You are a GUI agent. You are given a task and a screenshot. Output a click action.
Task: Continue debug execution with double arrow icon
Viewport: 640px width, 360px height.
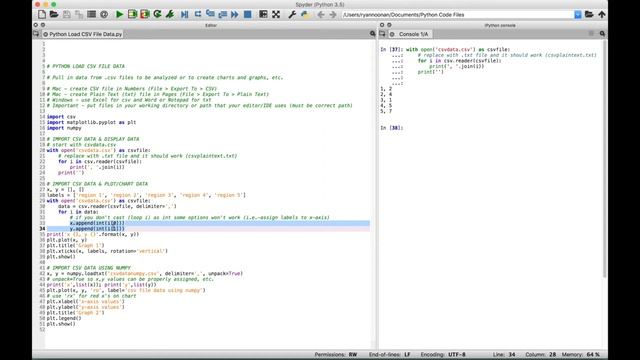pos(235,14)
